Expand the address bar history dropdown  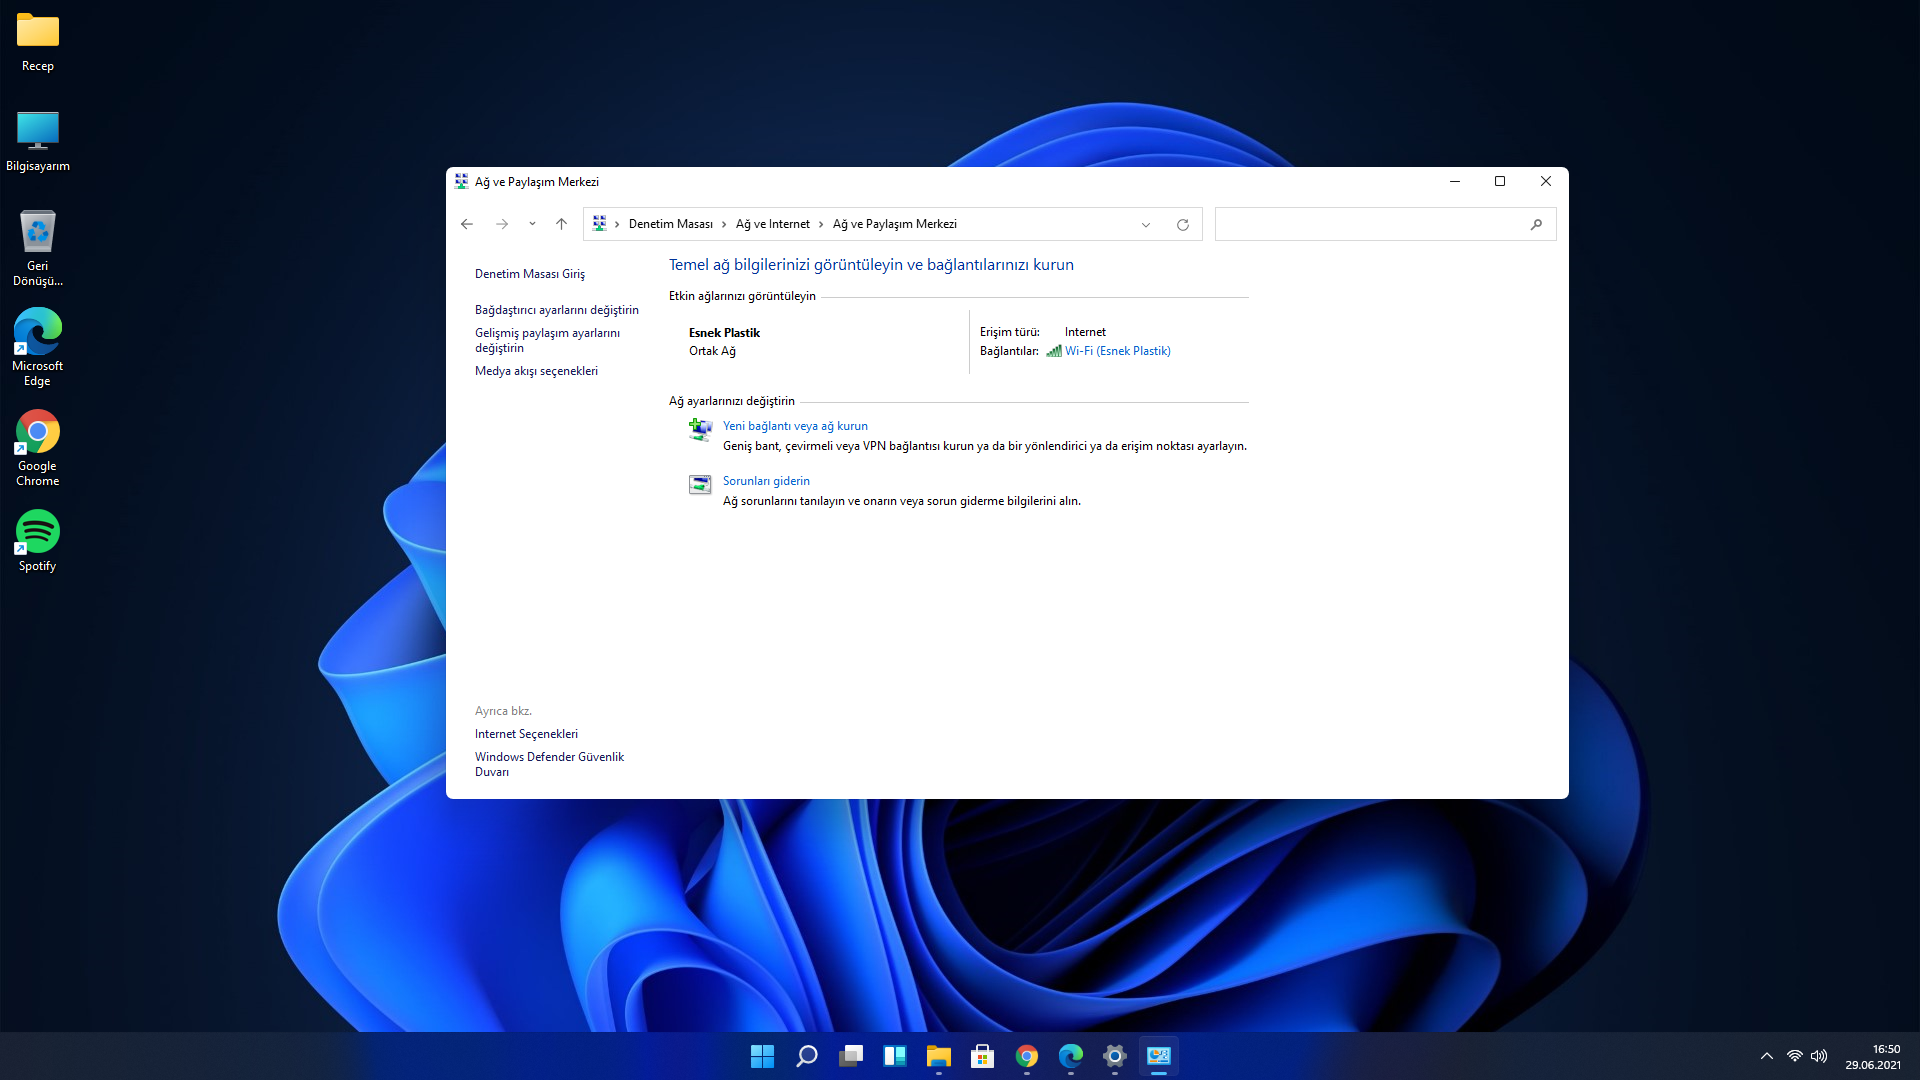1146,225
